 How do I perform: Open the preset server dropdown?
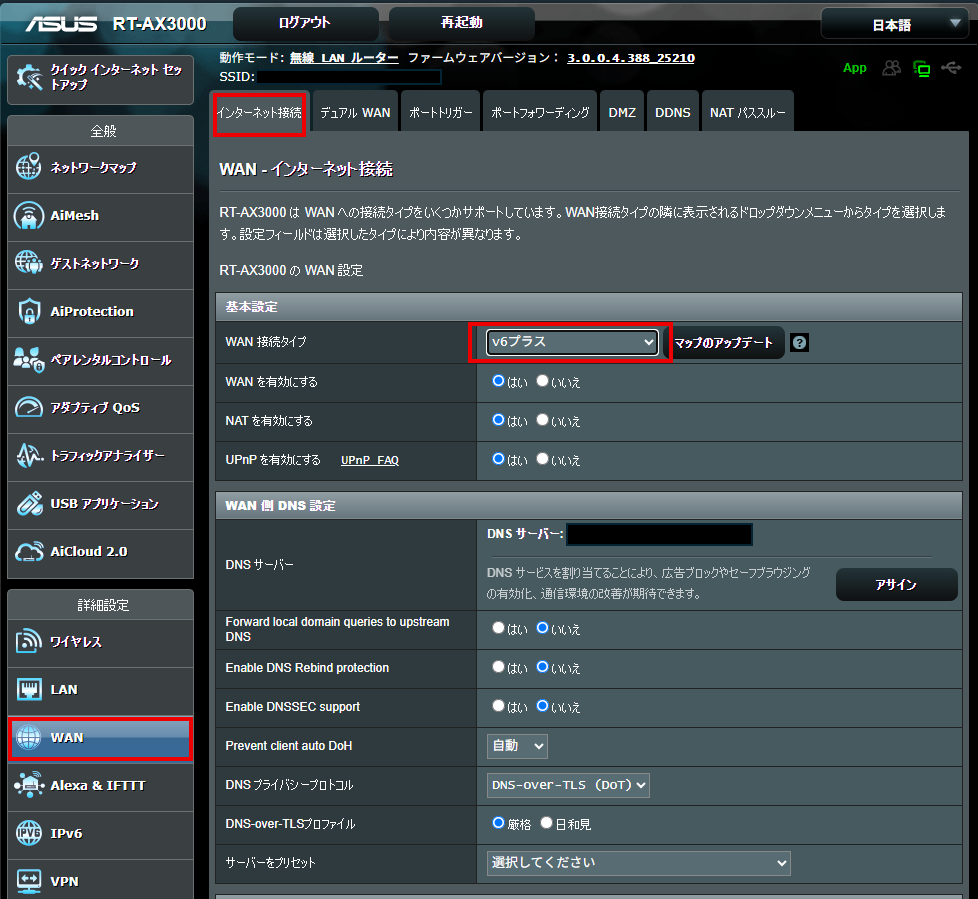click(x=638, y=863)
